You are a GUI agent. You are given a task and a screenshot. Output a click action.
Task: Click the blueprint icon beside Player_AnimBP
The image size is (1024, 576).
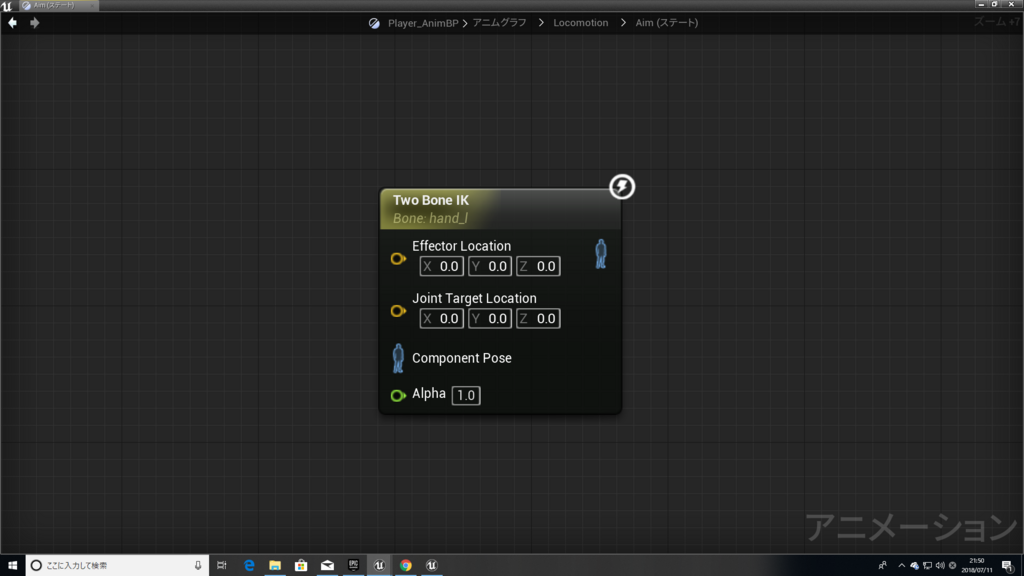click(x=374, y=23)
